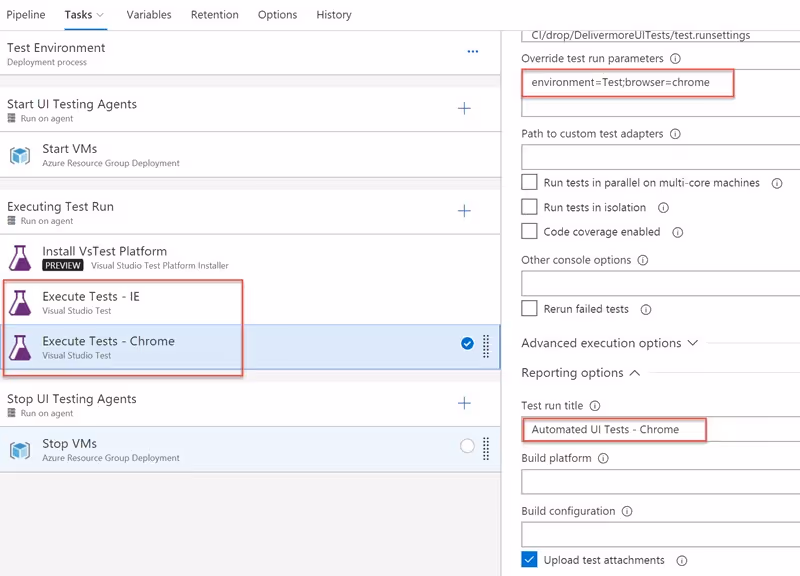Enable Rerun failed tests checkbox
Viewport: 800px width, 576px height.
click(529, 308)
